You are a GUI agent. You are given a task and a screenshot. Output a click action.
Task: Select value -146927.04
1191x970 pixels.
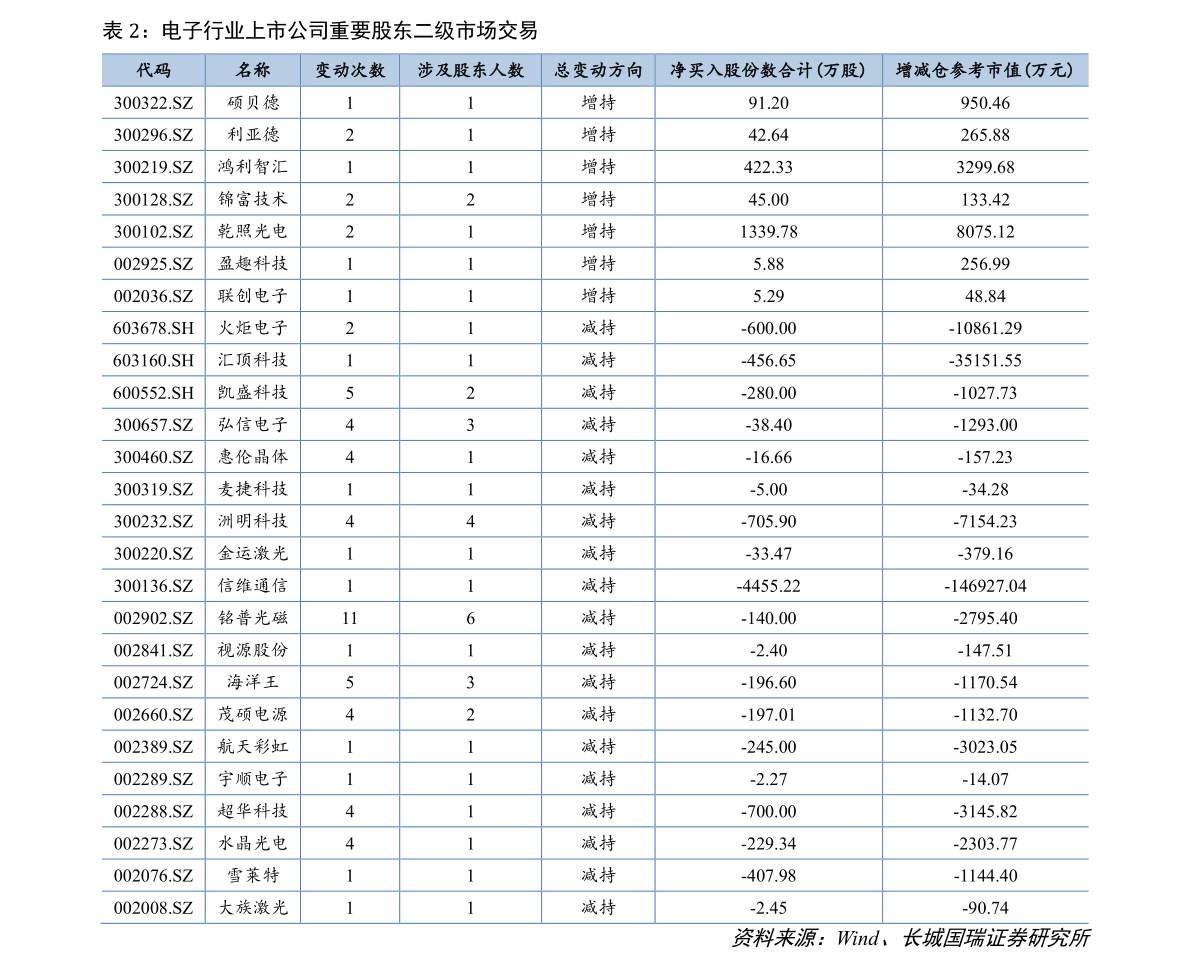click(x=985, y=586)
